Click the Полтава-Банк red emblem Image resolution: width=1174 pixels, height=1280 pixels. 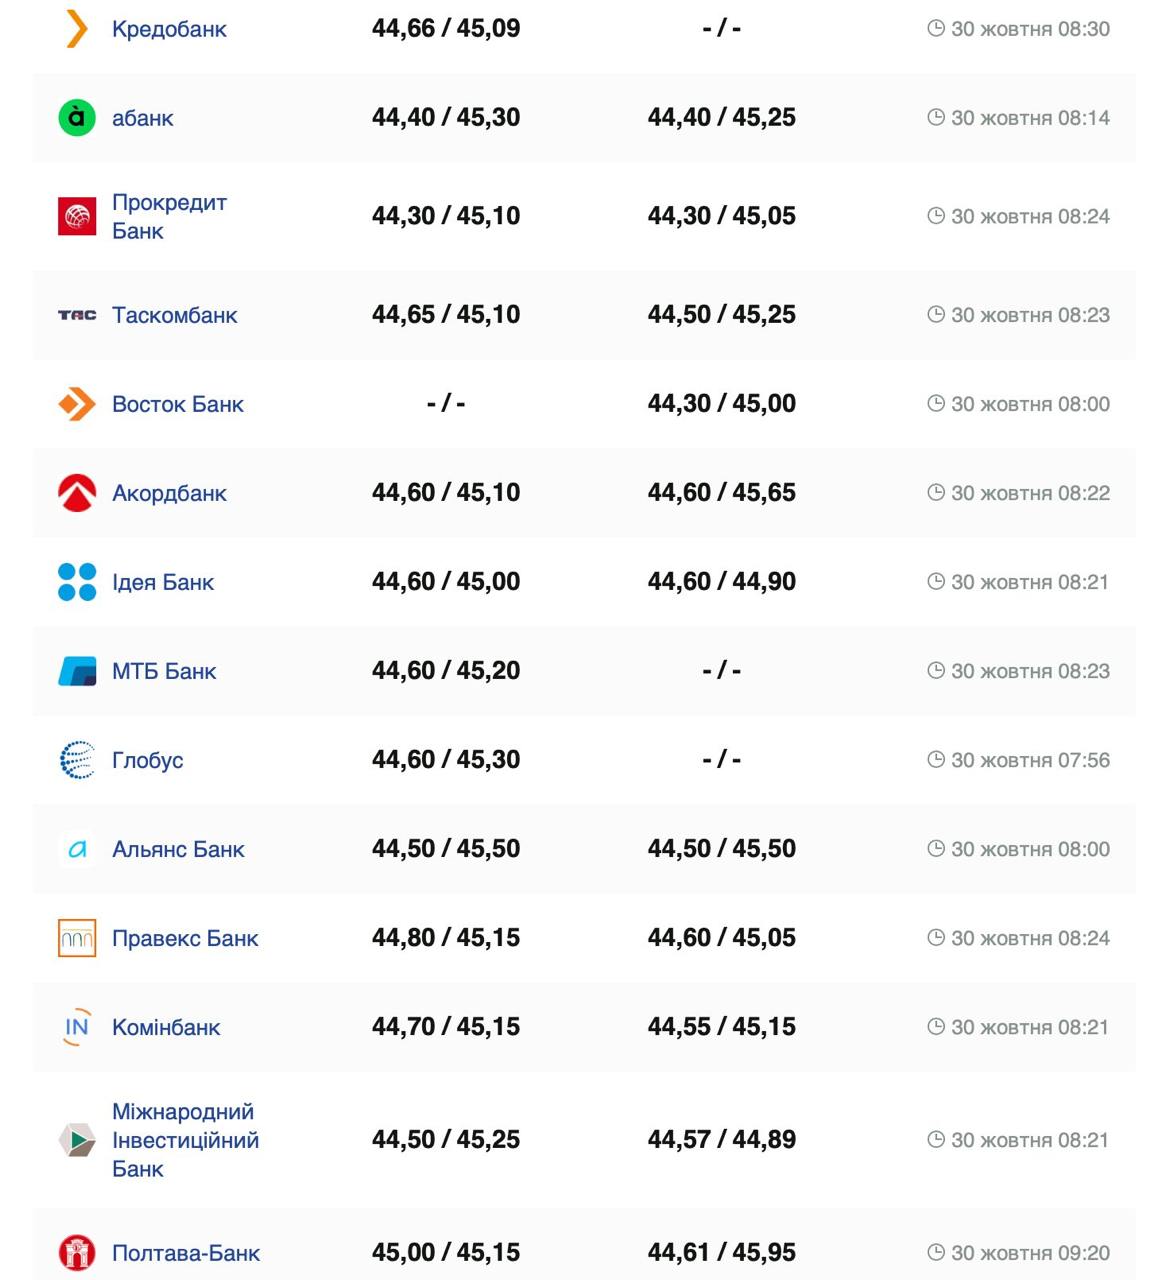coord(77,1253)
